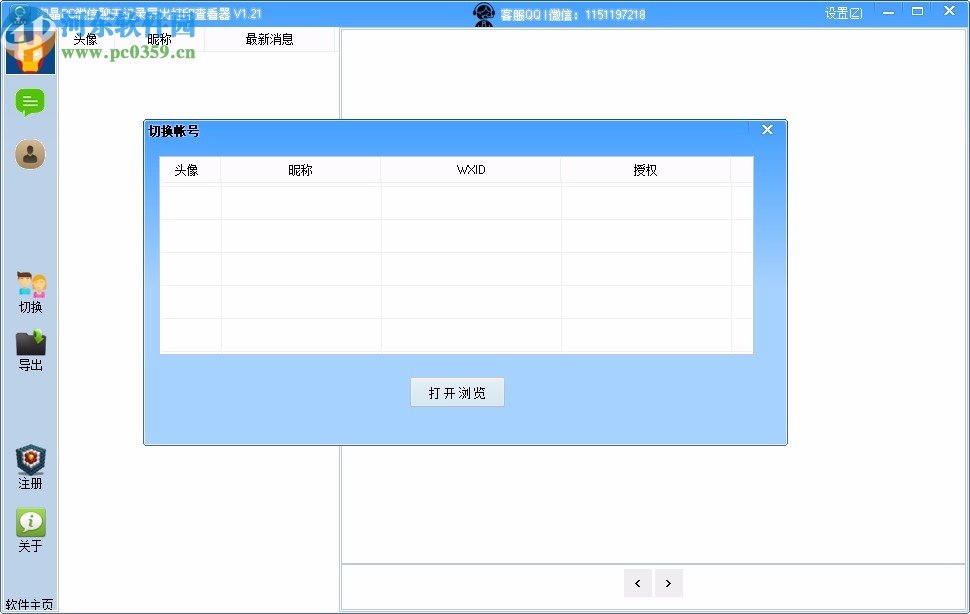
Task: Click the 授权 column header
Action: (645, 169)
